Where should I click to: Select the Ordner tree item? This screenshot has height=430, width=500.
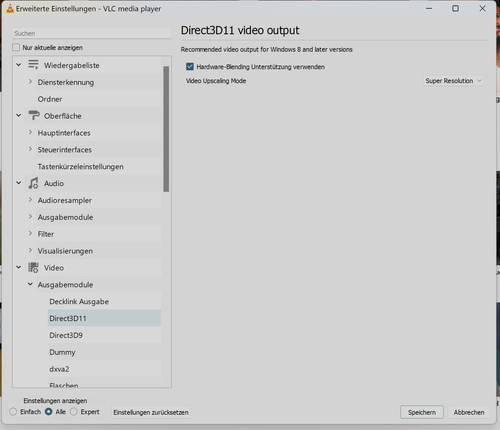coord(50,99)
